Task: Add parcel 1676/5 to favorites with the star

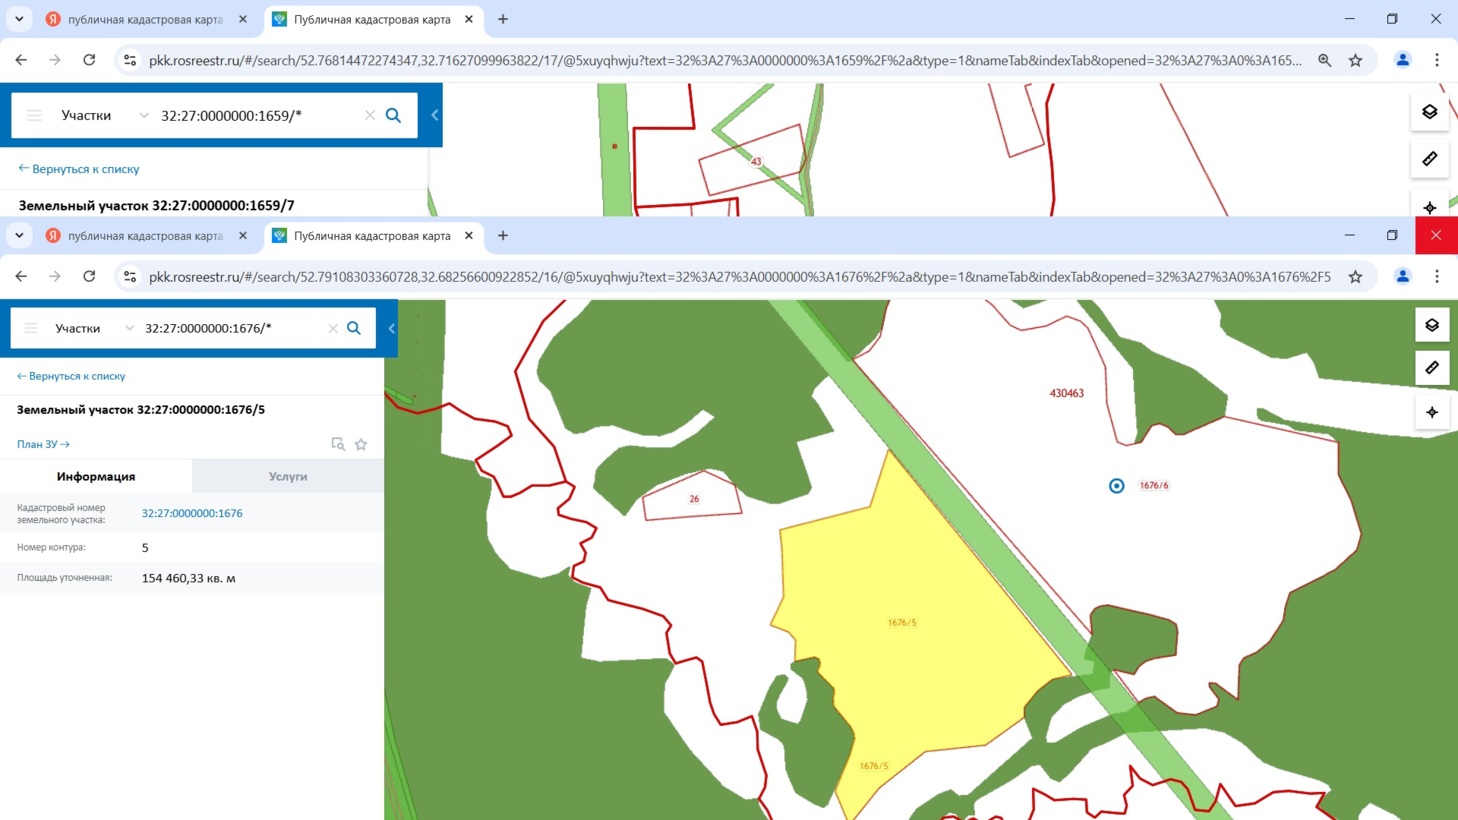Action: tap(361, 444)
